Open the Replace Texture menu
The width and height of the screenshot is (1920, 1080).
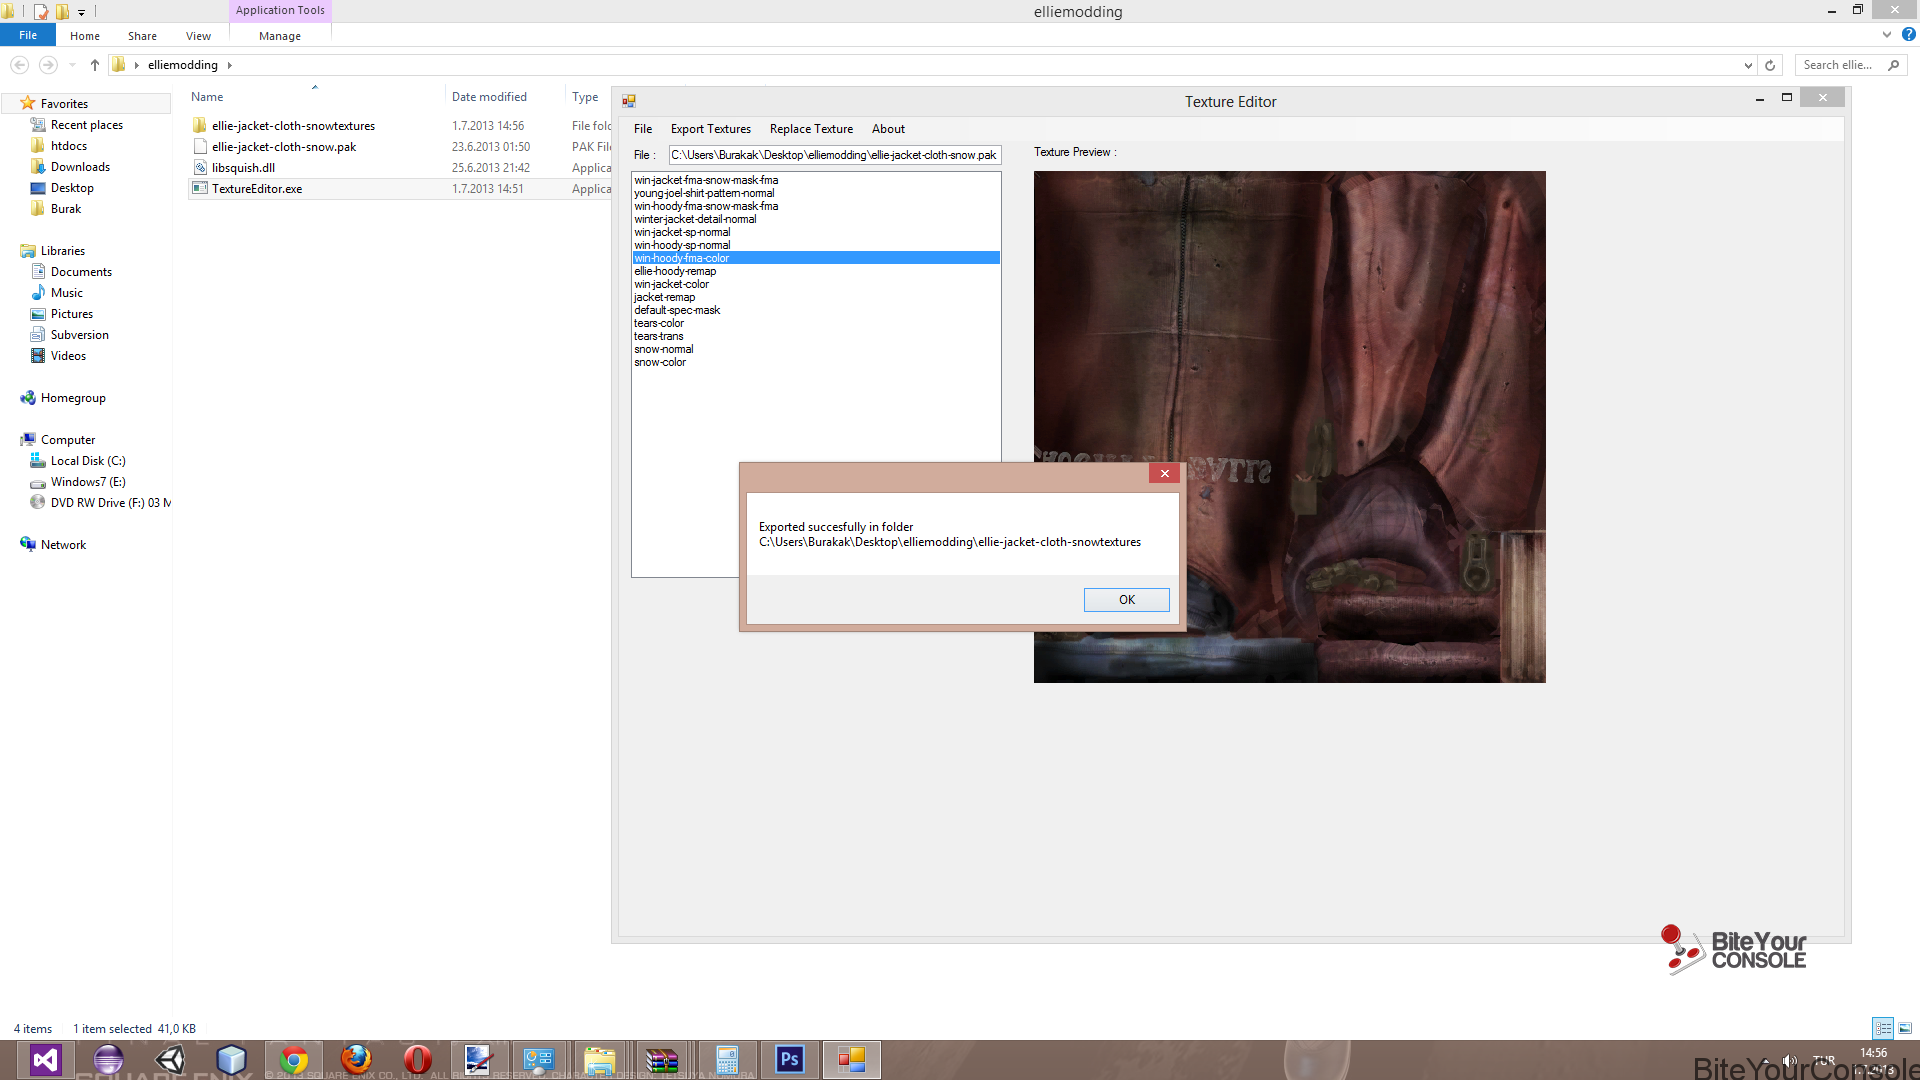coord(811,129)
